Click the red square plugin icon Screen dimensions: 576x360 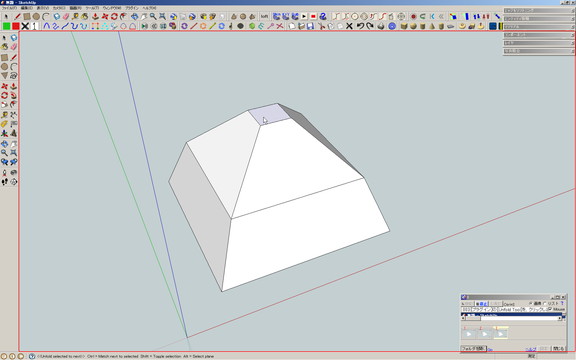click(x=15, y=26)
